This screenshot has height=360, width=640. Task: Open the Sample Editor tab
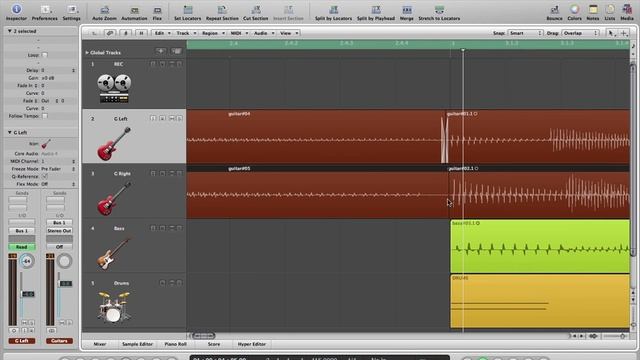tap(137, 344)
